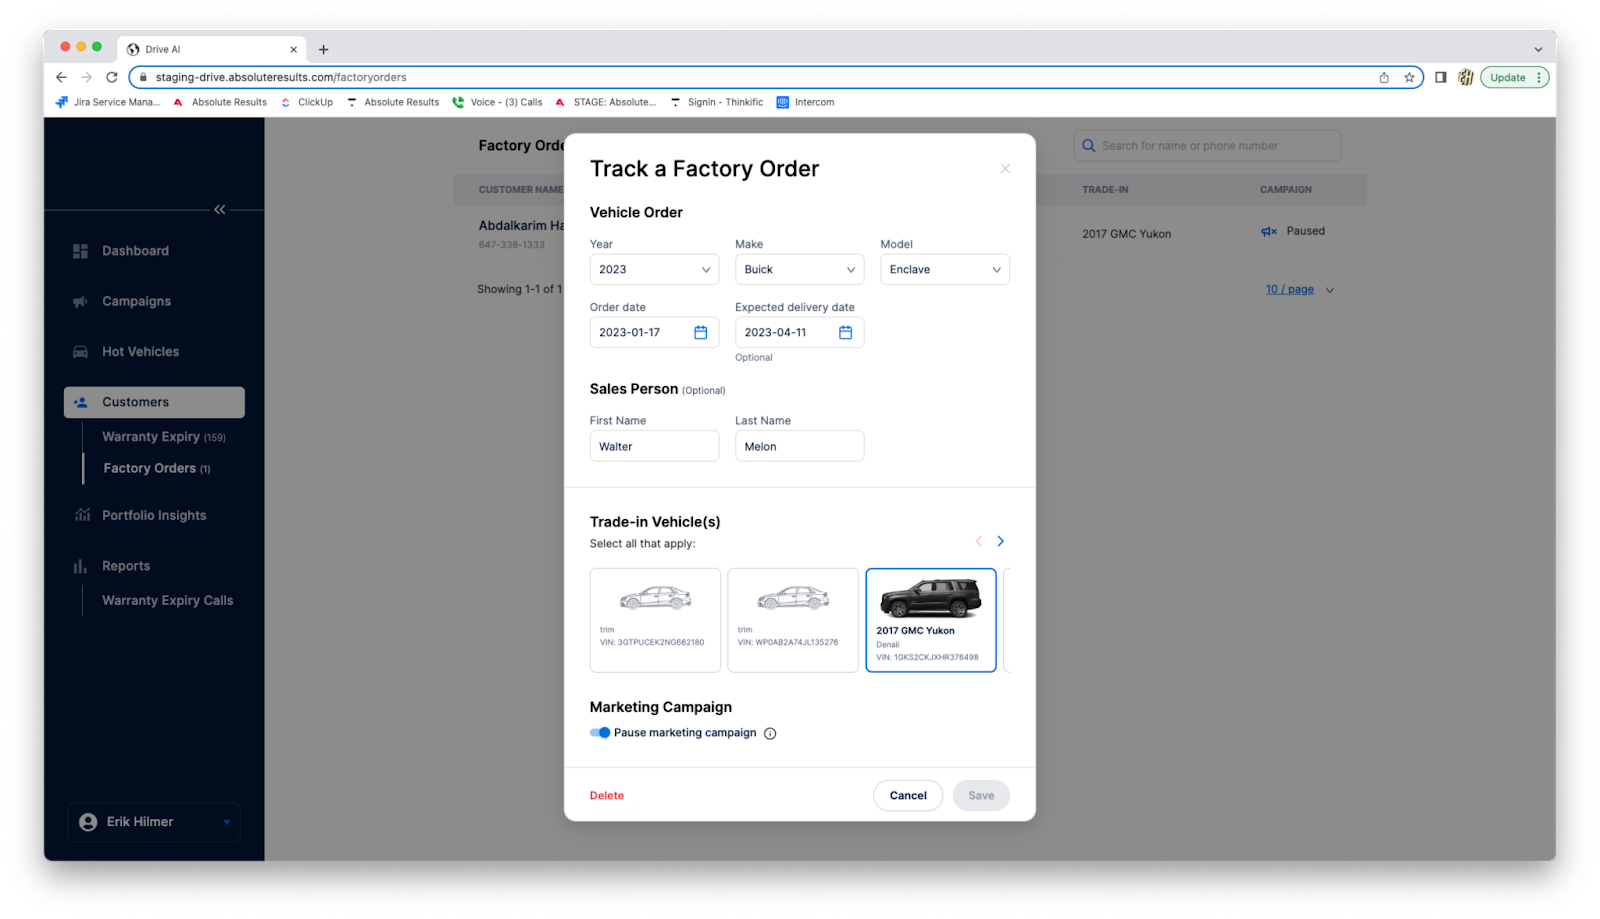Expand the Year dropdown showing 2023
1600x919 pixels.
tap(654, 270)
